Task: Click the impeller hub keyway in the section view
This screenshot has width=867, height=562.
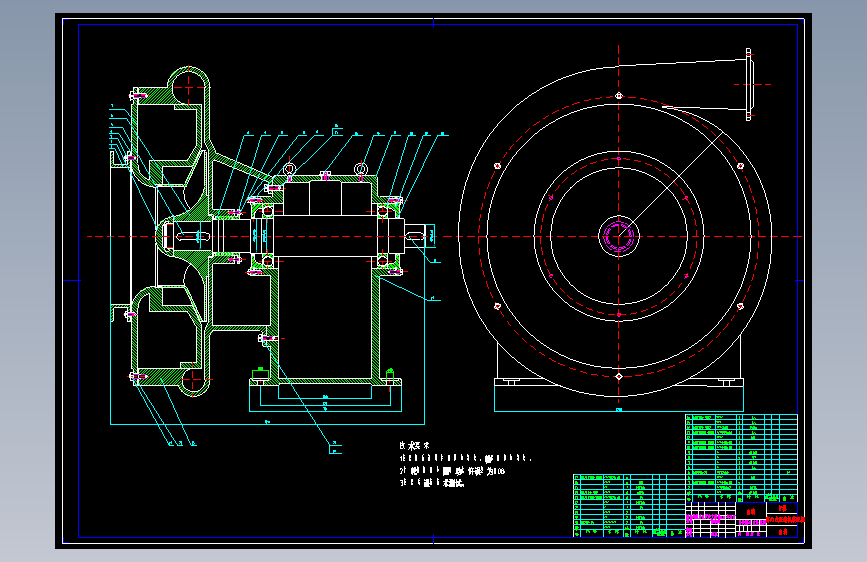Action: 193,237
